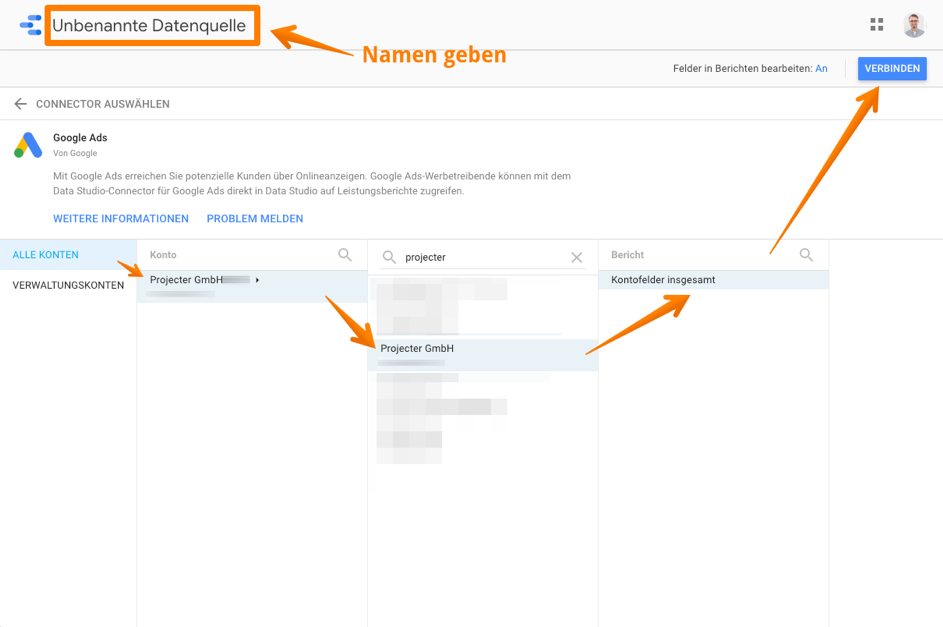943x627 pixels.
Task: Click the Google Ads logo icon
Action: [x=28, y=145]
